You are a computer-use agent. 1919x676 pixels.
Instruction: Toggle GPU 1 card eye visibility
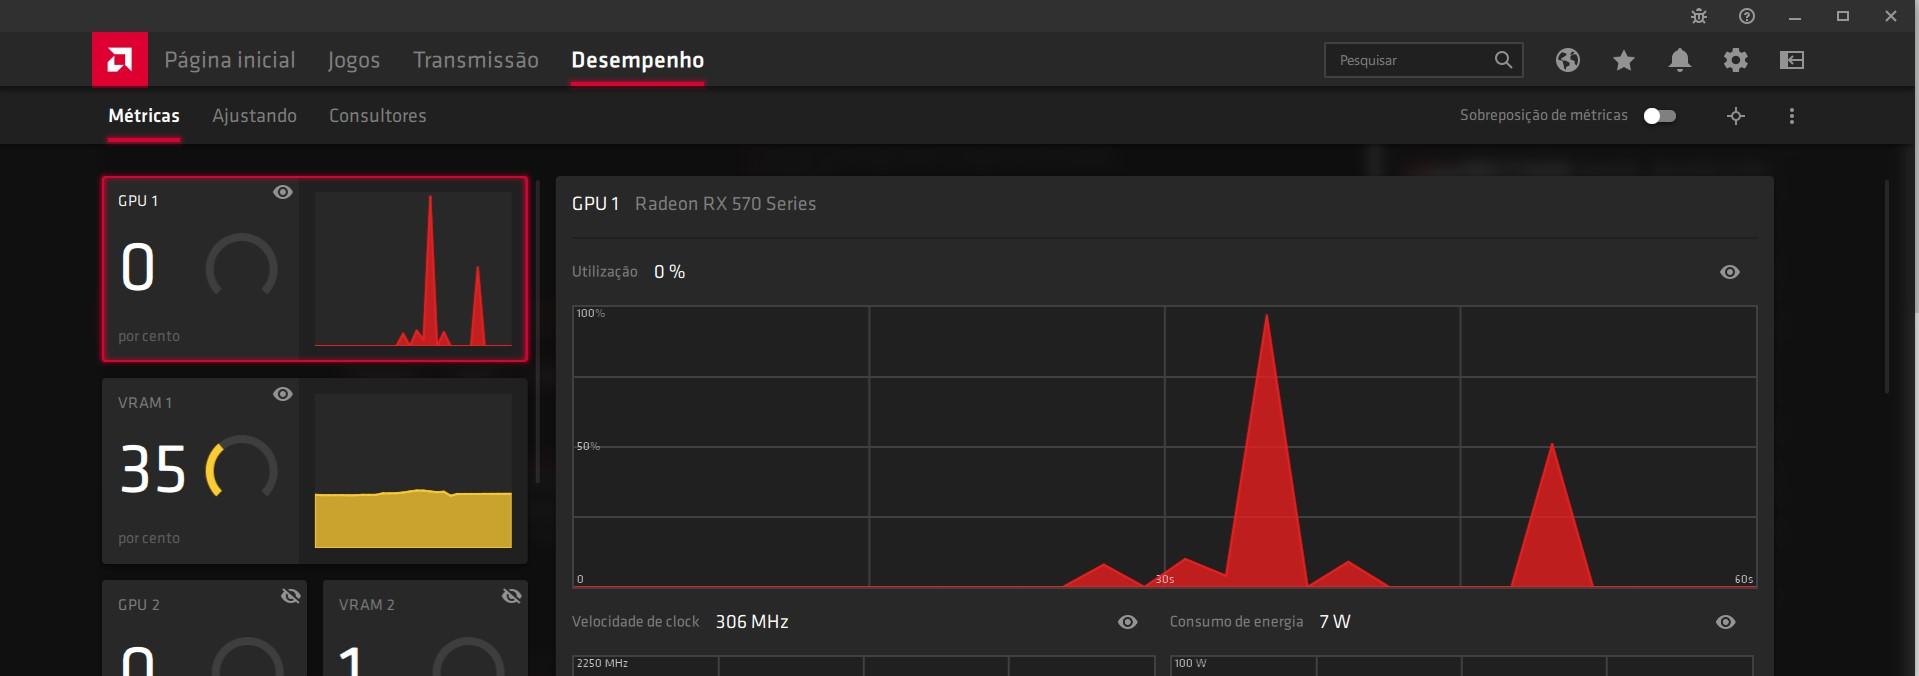(x=283, y=192)
